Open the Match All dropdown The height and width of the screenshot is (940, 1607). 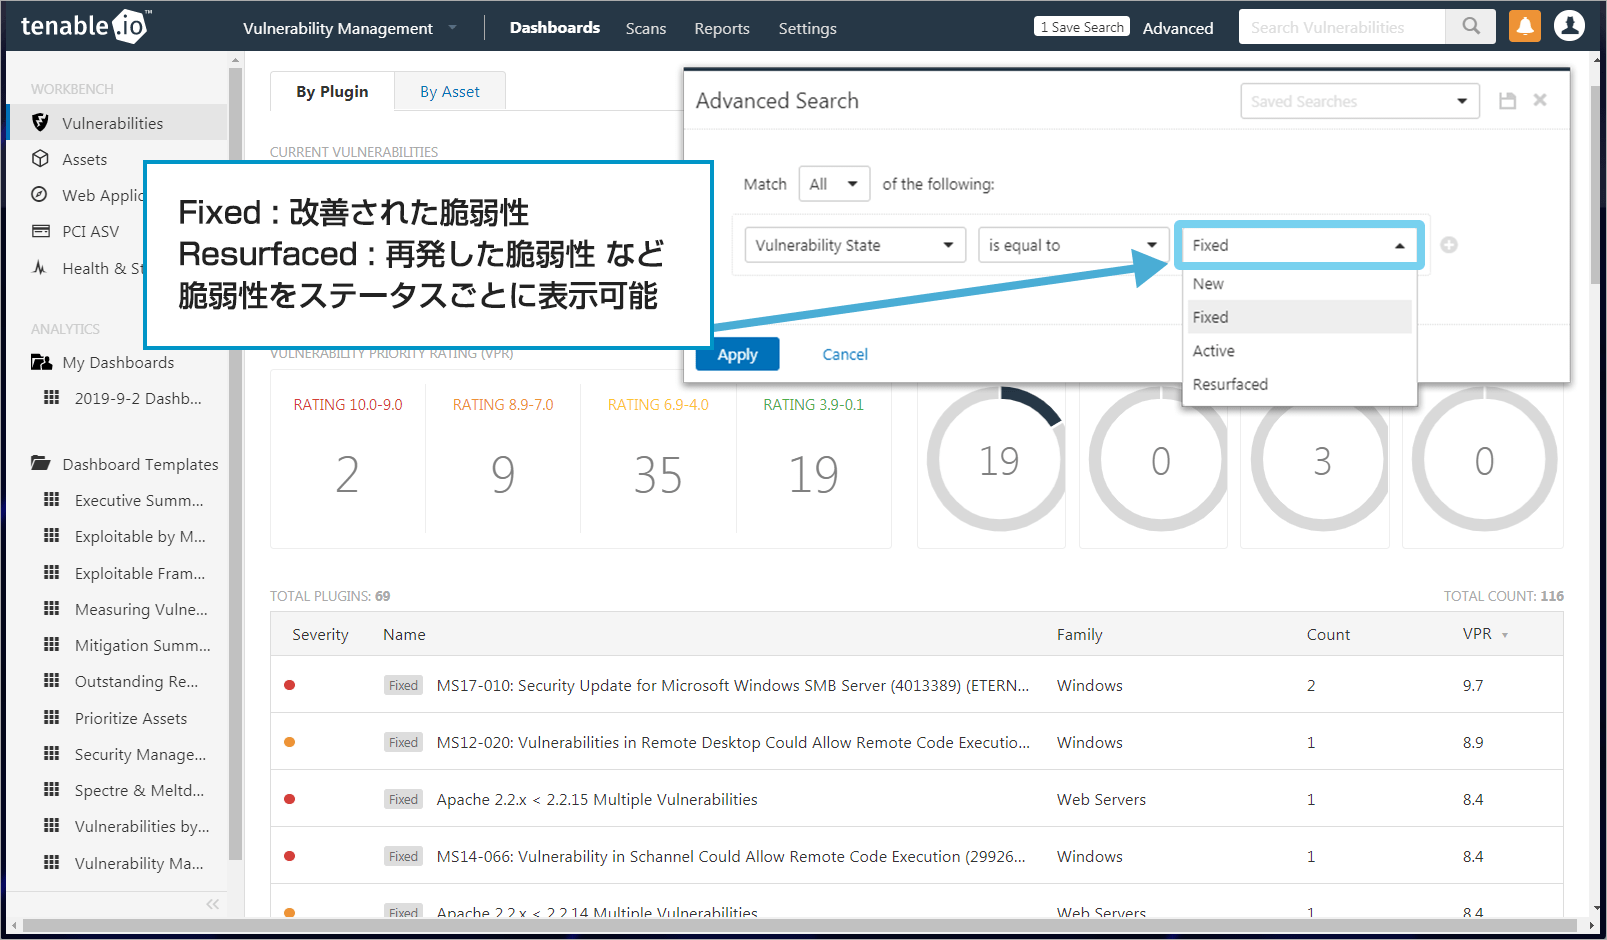click(834, 184)
